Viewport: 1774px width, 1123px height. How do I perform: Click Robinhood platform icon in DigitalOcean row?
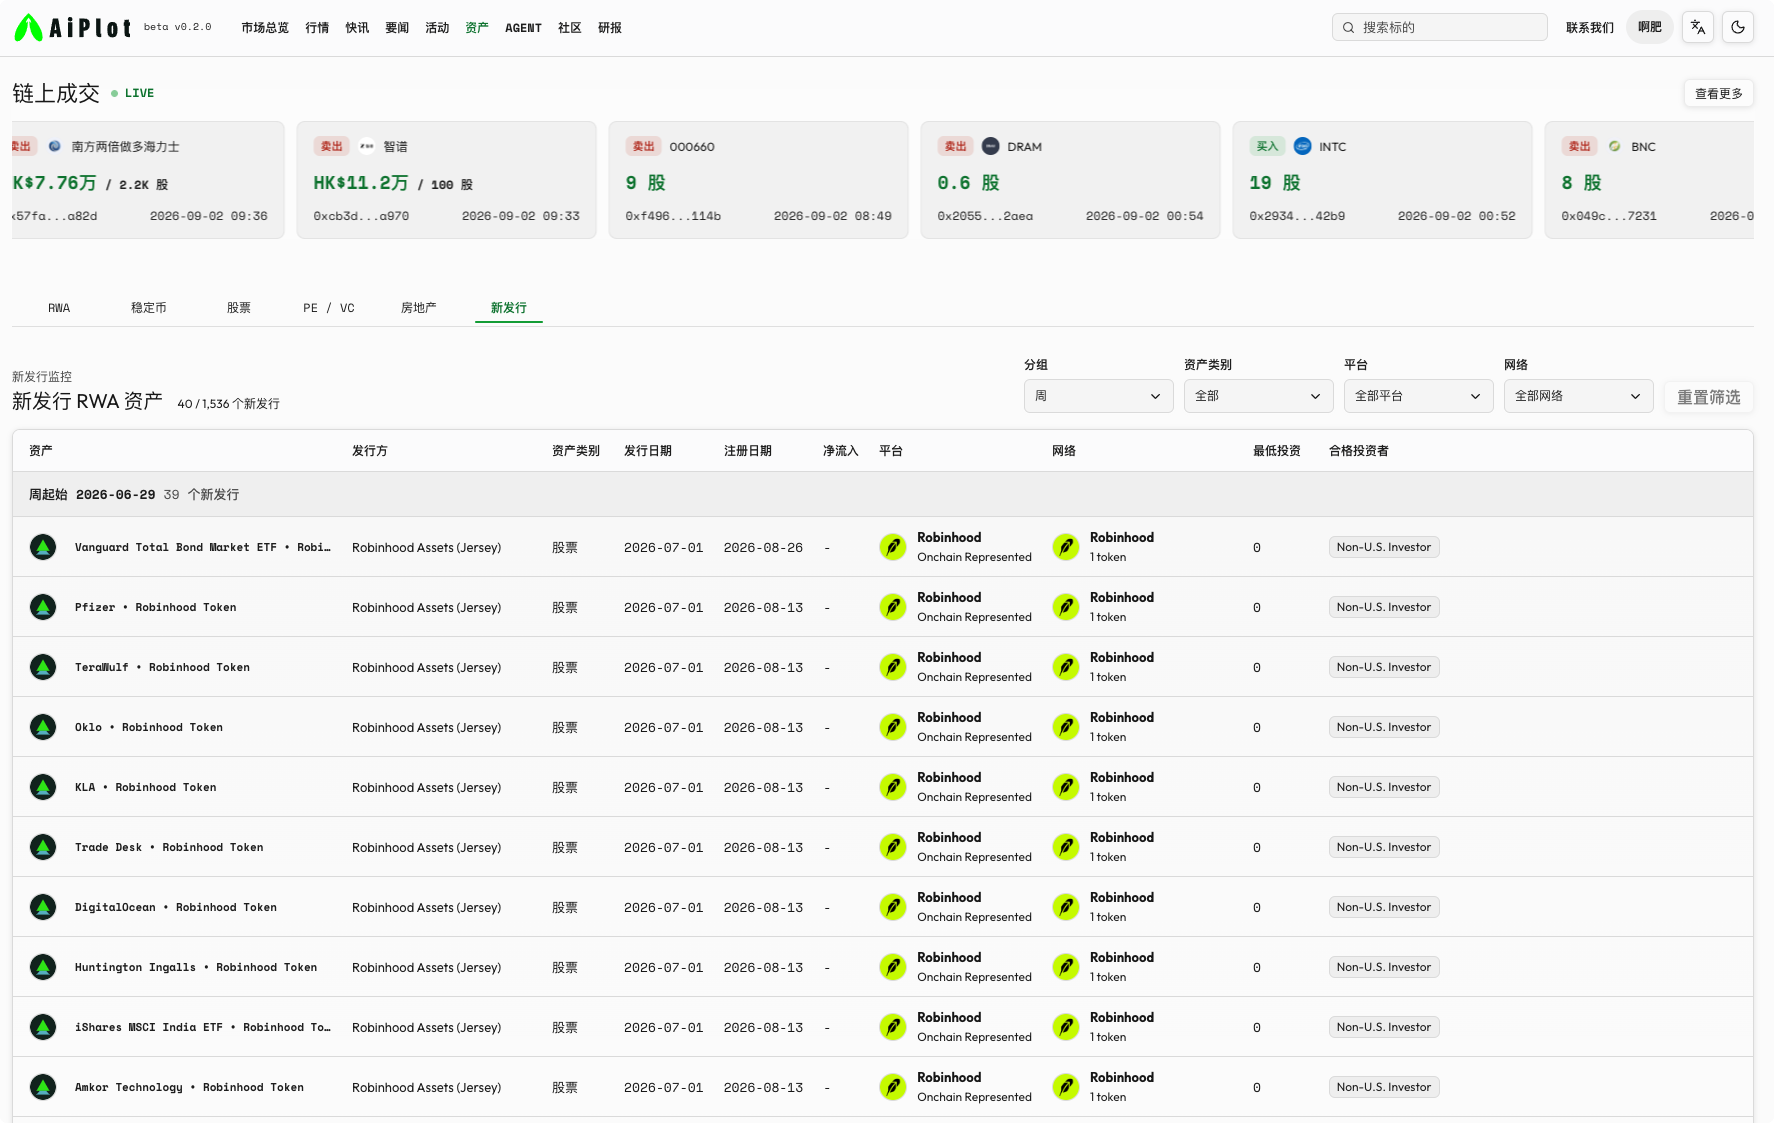[x=893, y=907]
